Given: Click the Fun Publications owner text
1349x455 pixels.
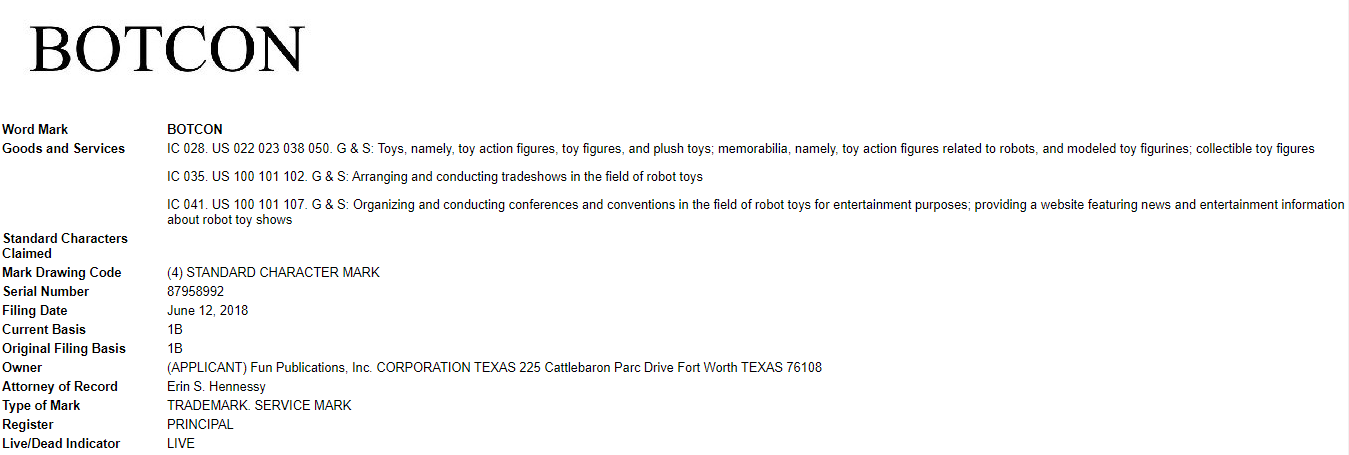Looking at the screenshot, I should click(494, 367).
